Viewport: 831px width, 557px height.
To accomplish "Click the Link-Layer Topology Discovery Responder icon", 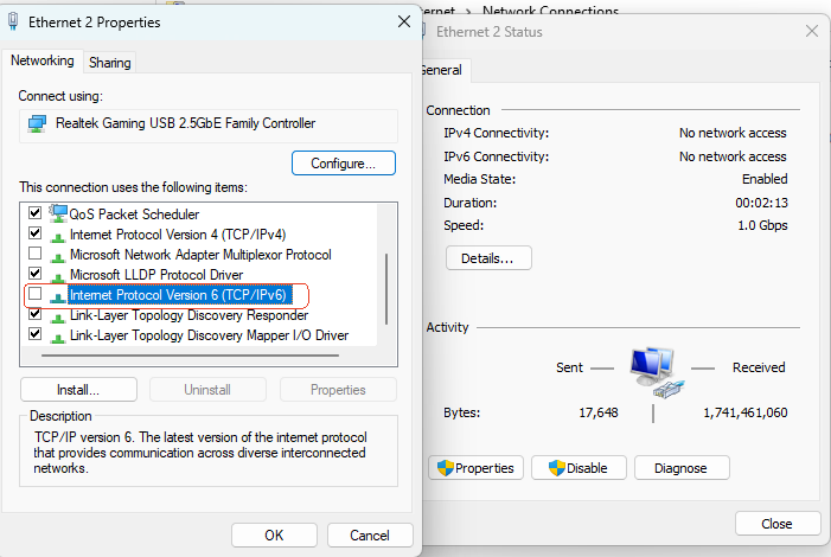I will point(58,316).
